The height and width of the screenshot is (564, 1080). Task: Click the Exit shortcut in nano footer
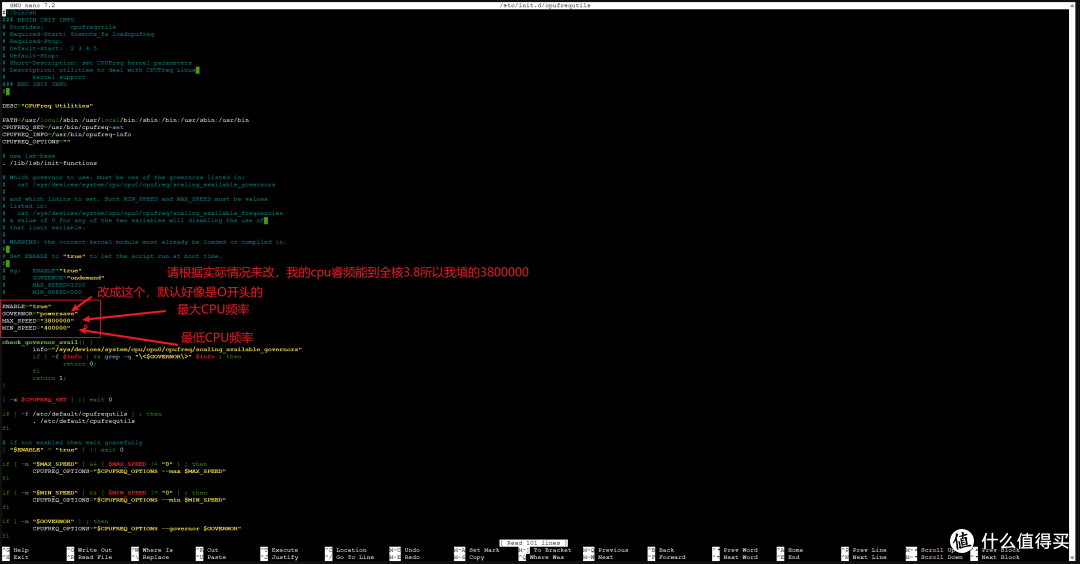point(20,557)
